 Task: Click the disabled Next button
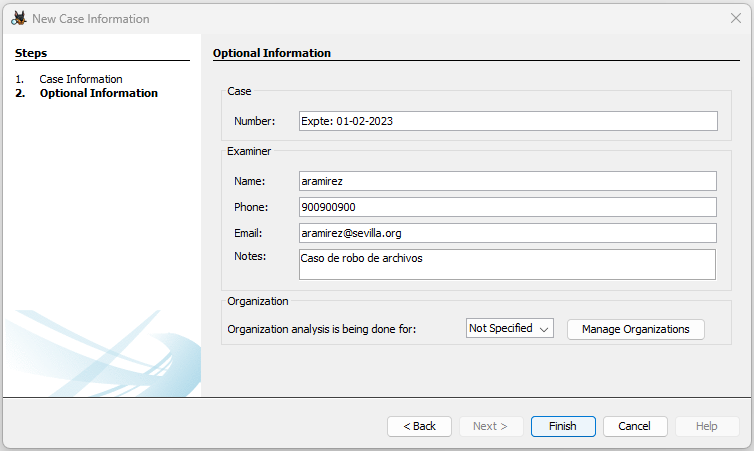[x=491, y=426]
